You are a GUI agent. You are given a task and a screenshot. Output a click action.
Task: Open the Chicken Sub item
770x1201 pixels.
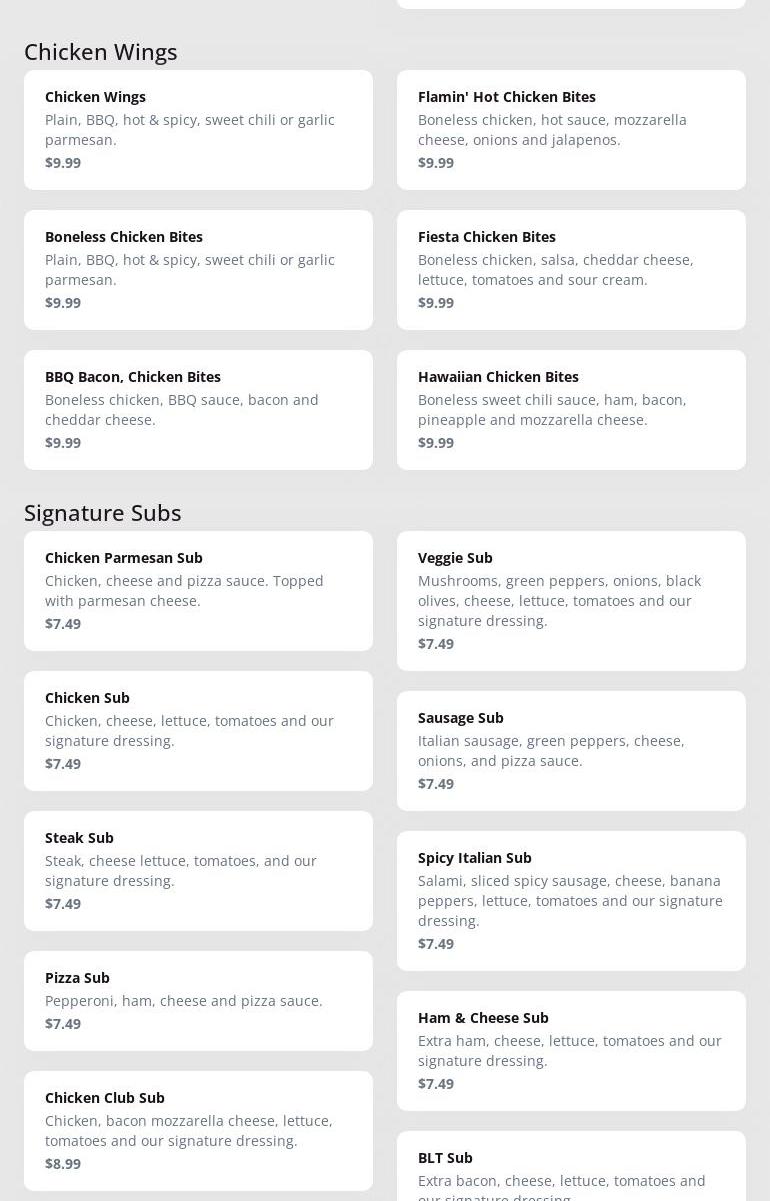click(x=198, y=731)
